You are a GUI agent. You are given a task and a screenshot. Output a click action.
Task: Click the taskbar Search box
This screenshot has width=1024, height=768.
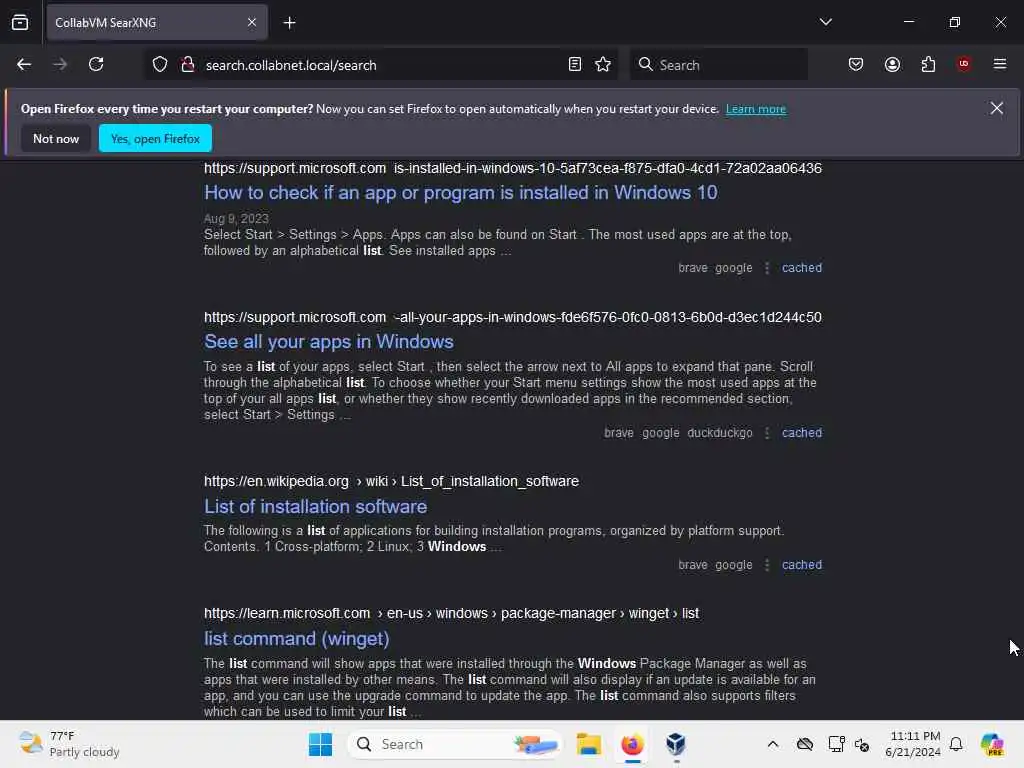[x=455, y=744]
